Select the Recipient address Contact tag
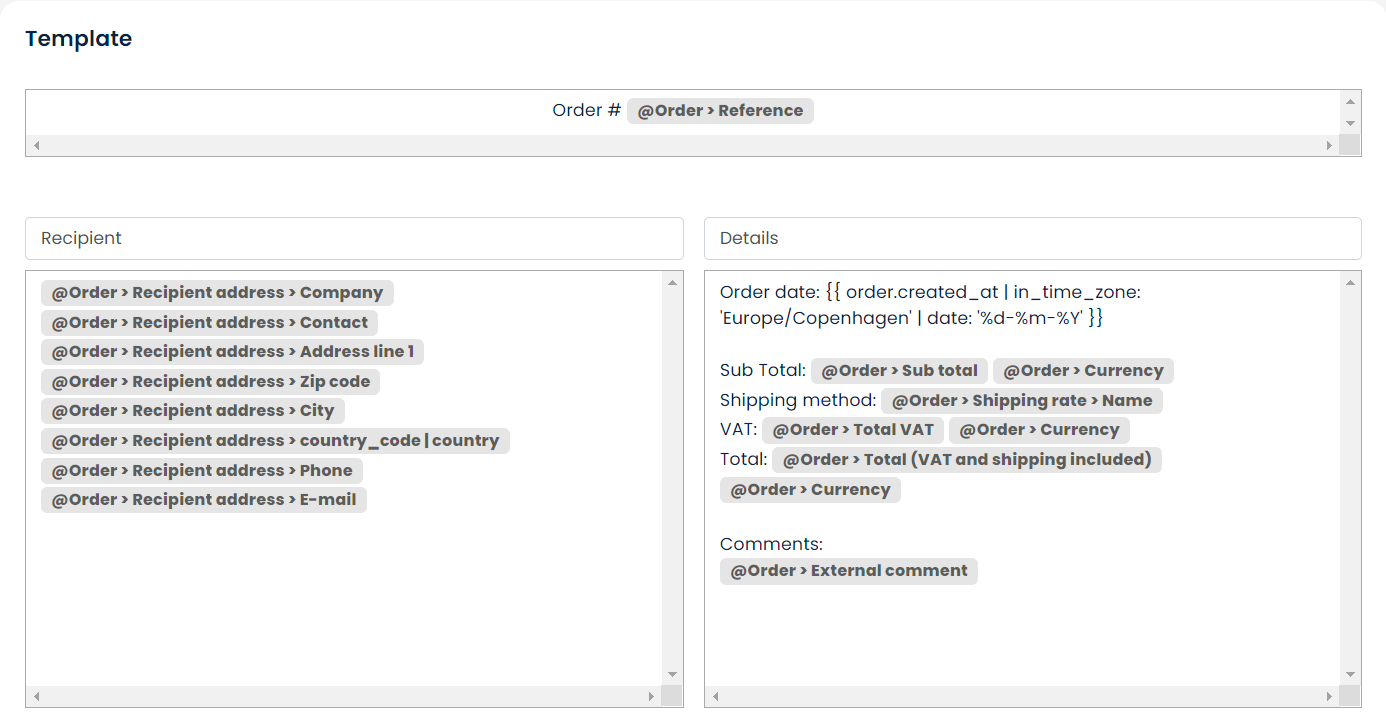Image resolution: width=1386 pixels, height=721 pixels. point(209,323)
